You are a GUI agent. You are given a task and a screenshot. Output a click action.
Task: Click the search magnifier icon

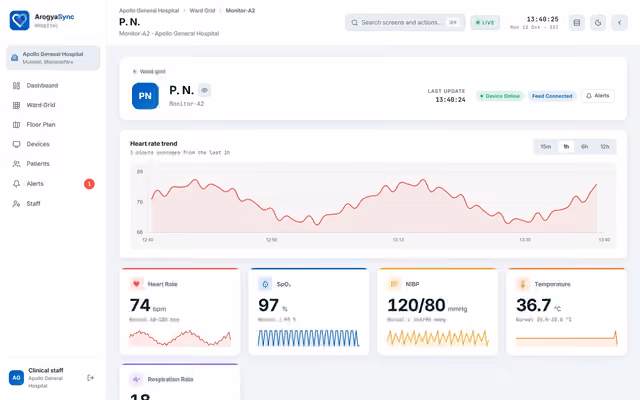[355, 22]
